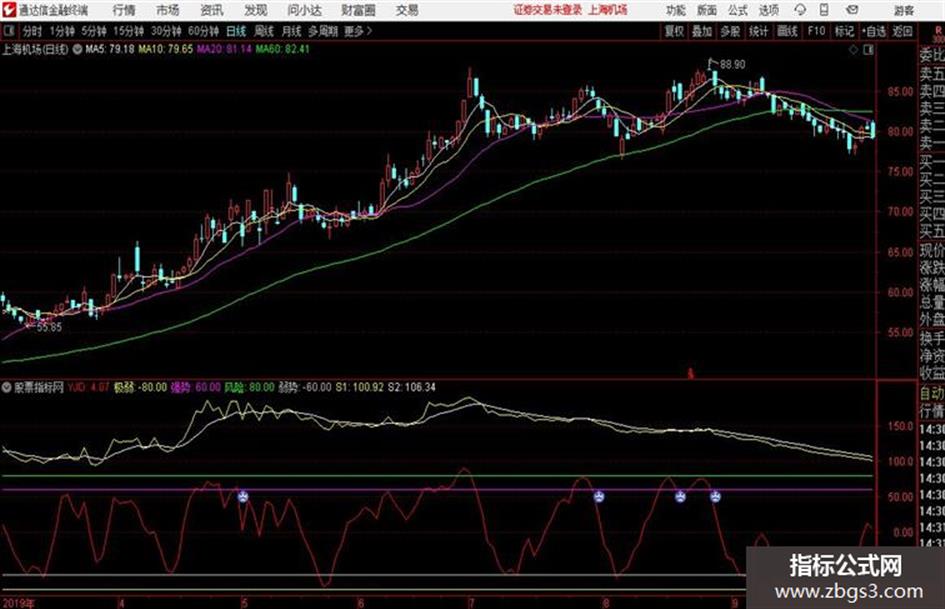This screenshot has height=609, width=945.
Task: Toggle the left panel icon in period bar
Action: point(8,31)
